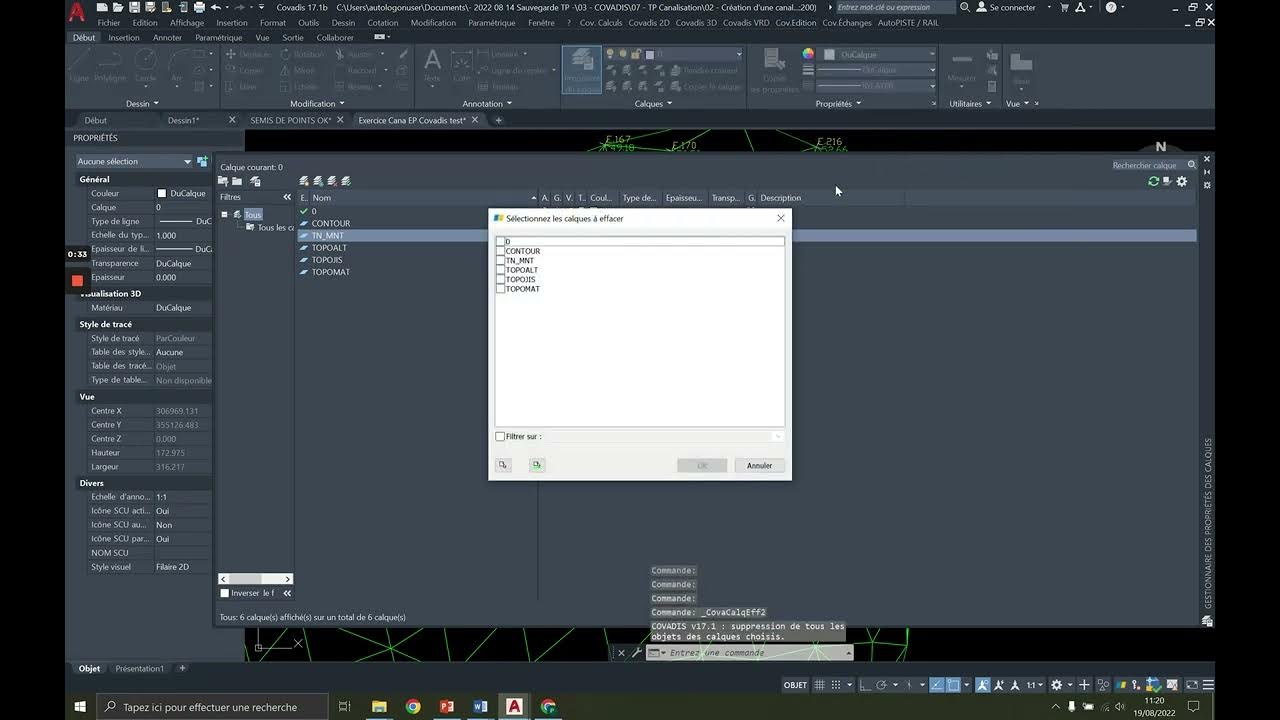Add a new drawing tab with plus
The image size is (1280, 720).
click(498, 120)
